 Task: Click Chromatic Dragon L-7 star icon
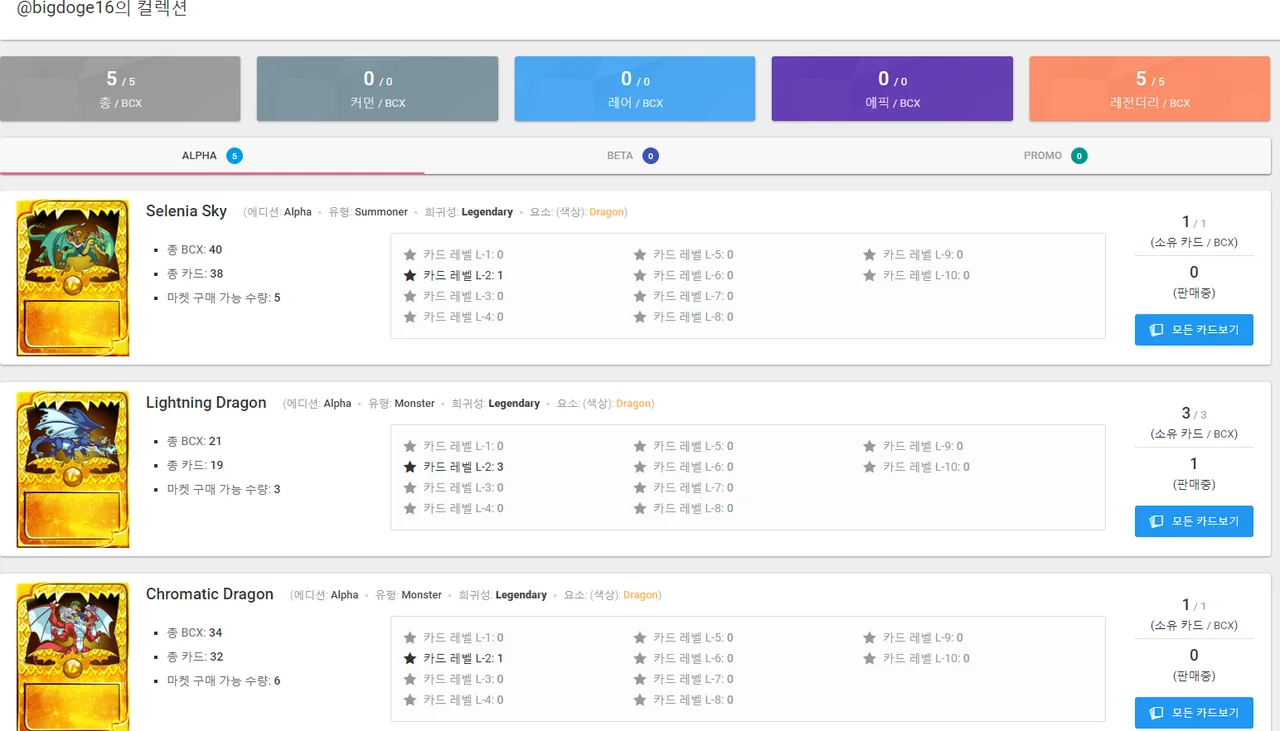640,679
